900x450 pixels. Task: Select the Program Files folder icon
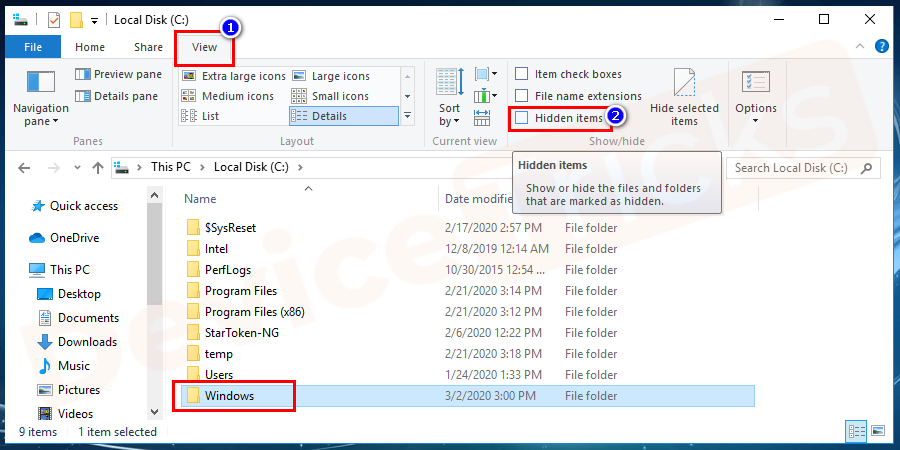coord(193,291)
